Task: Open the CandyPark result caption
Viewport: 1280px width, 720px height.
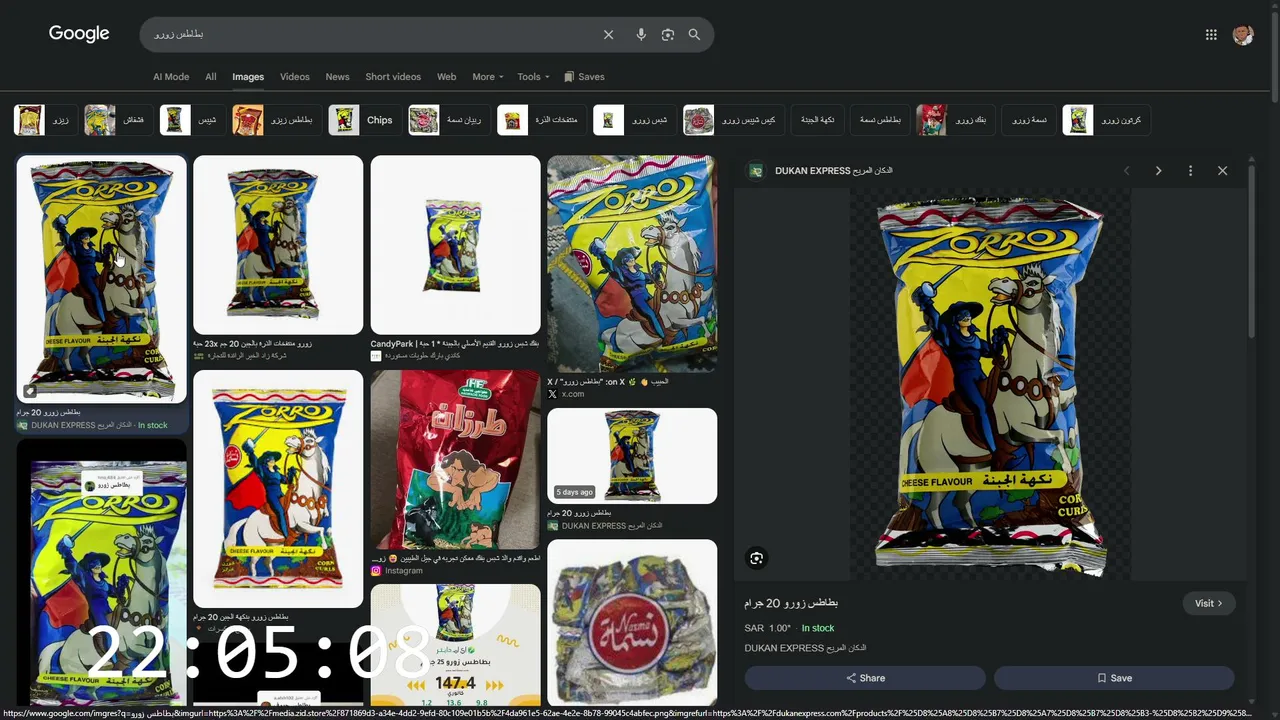Action: [455, 344]
